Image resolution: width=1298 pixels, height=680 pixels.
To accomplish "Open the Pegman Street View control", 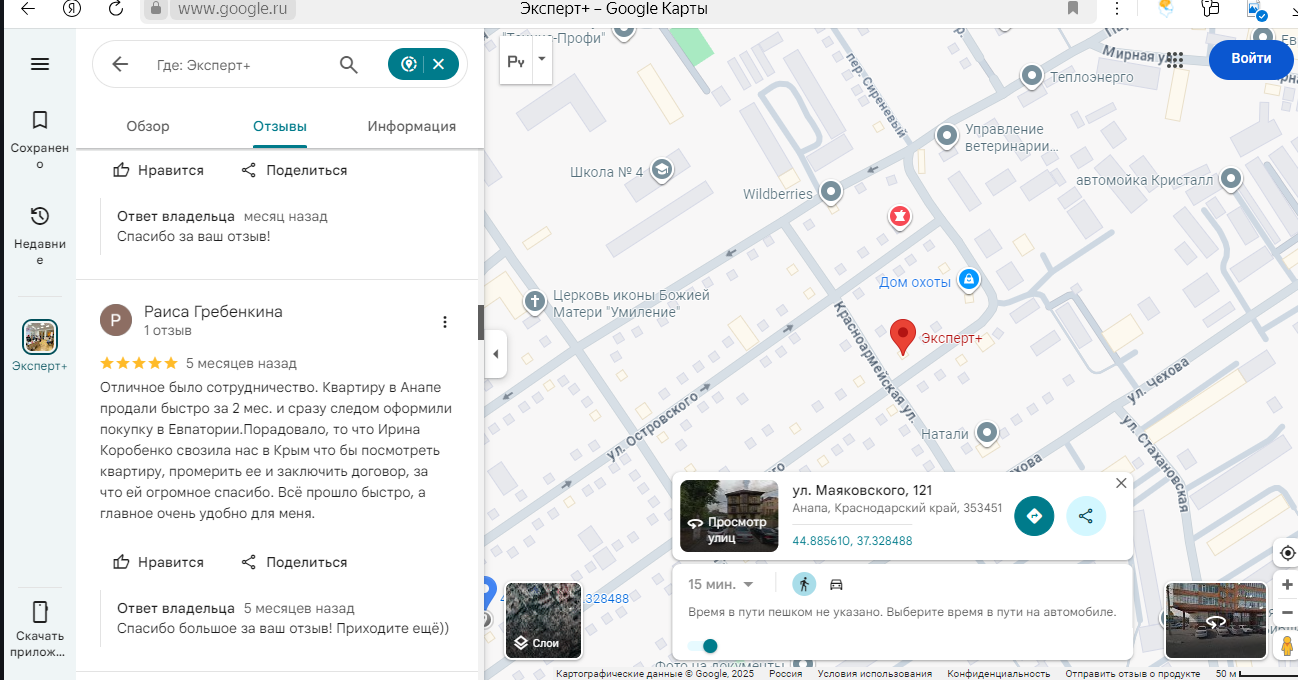I will coord(1287,645).
